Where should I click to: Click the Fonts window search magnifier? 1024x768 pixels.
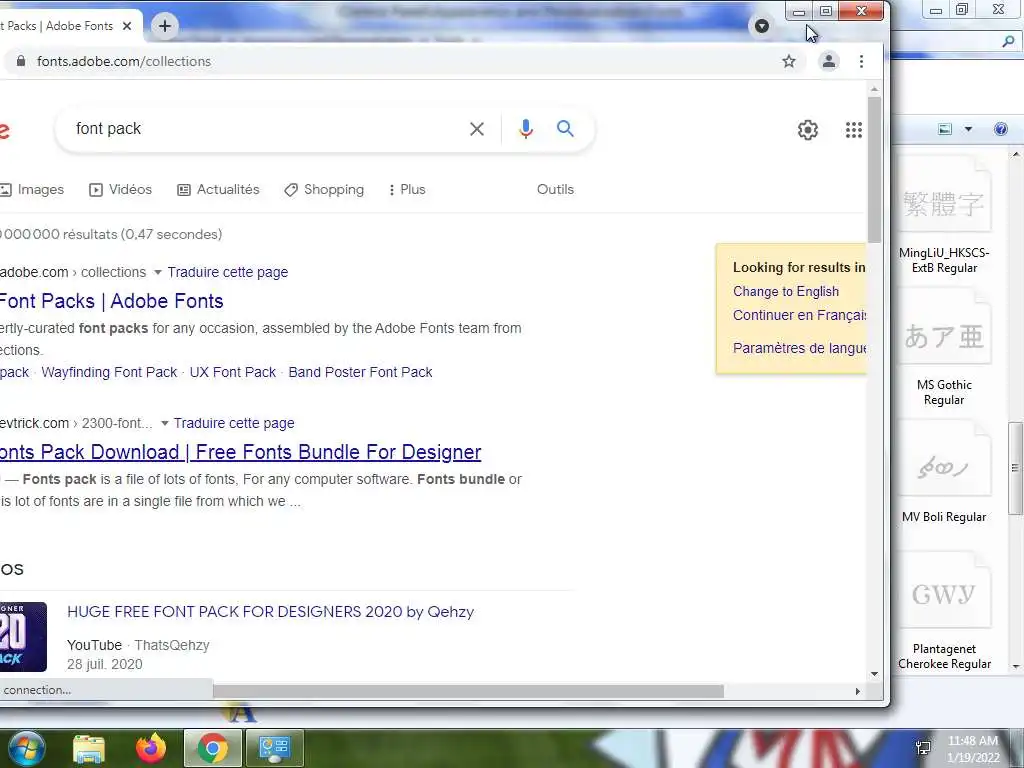(x=1008, y=42)
